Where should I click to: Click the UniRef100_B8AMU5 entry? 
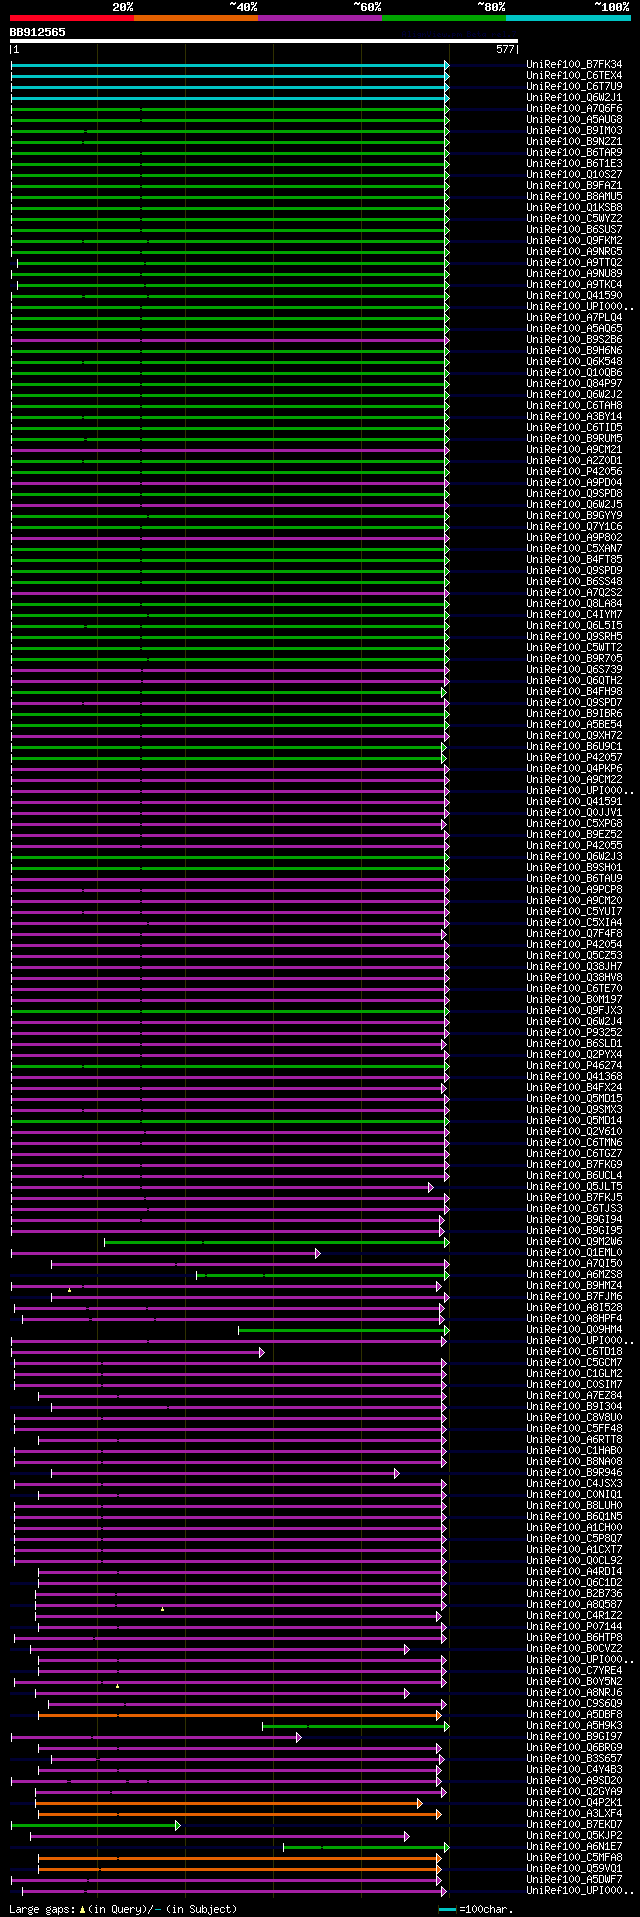click(574, 196)
